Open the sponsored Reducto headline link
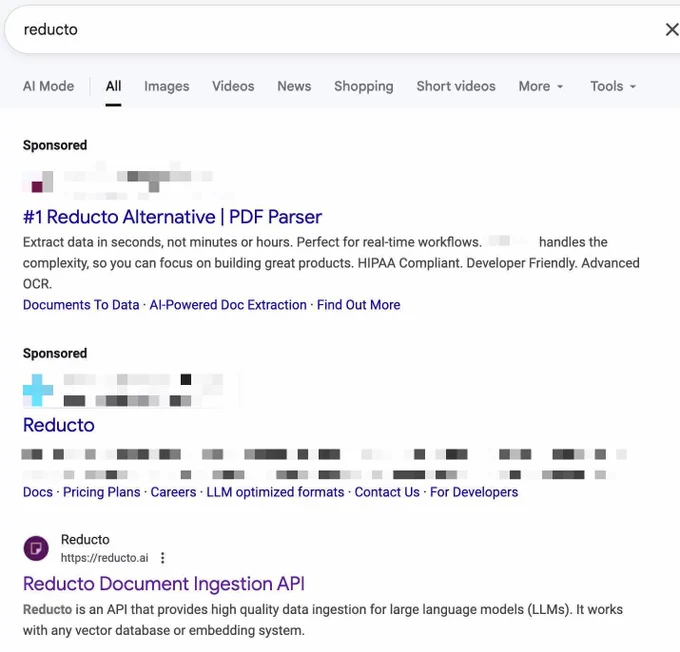This screenshot has width=680, height=652. point(59,425)
